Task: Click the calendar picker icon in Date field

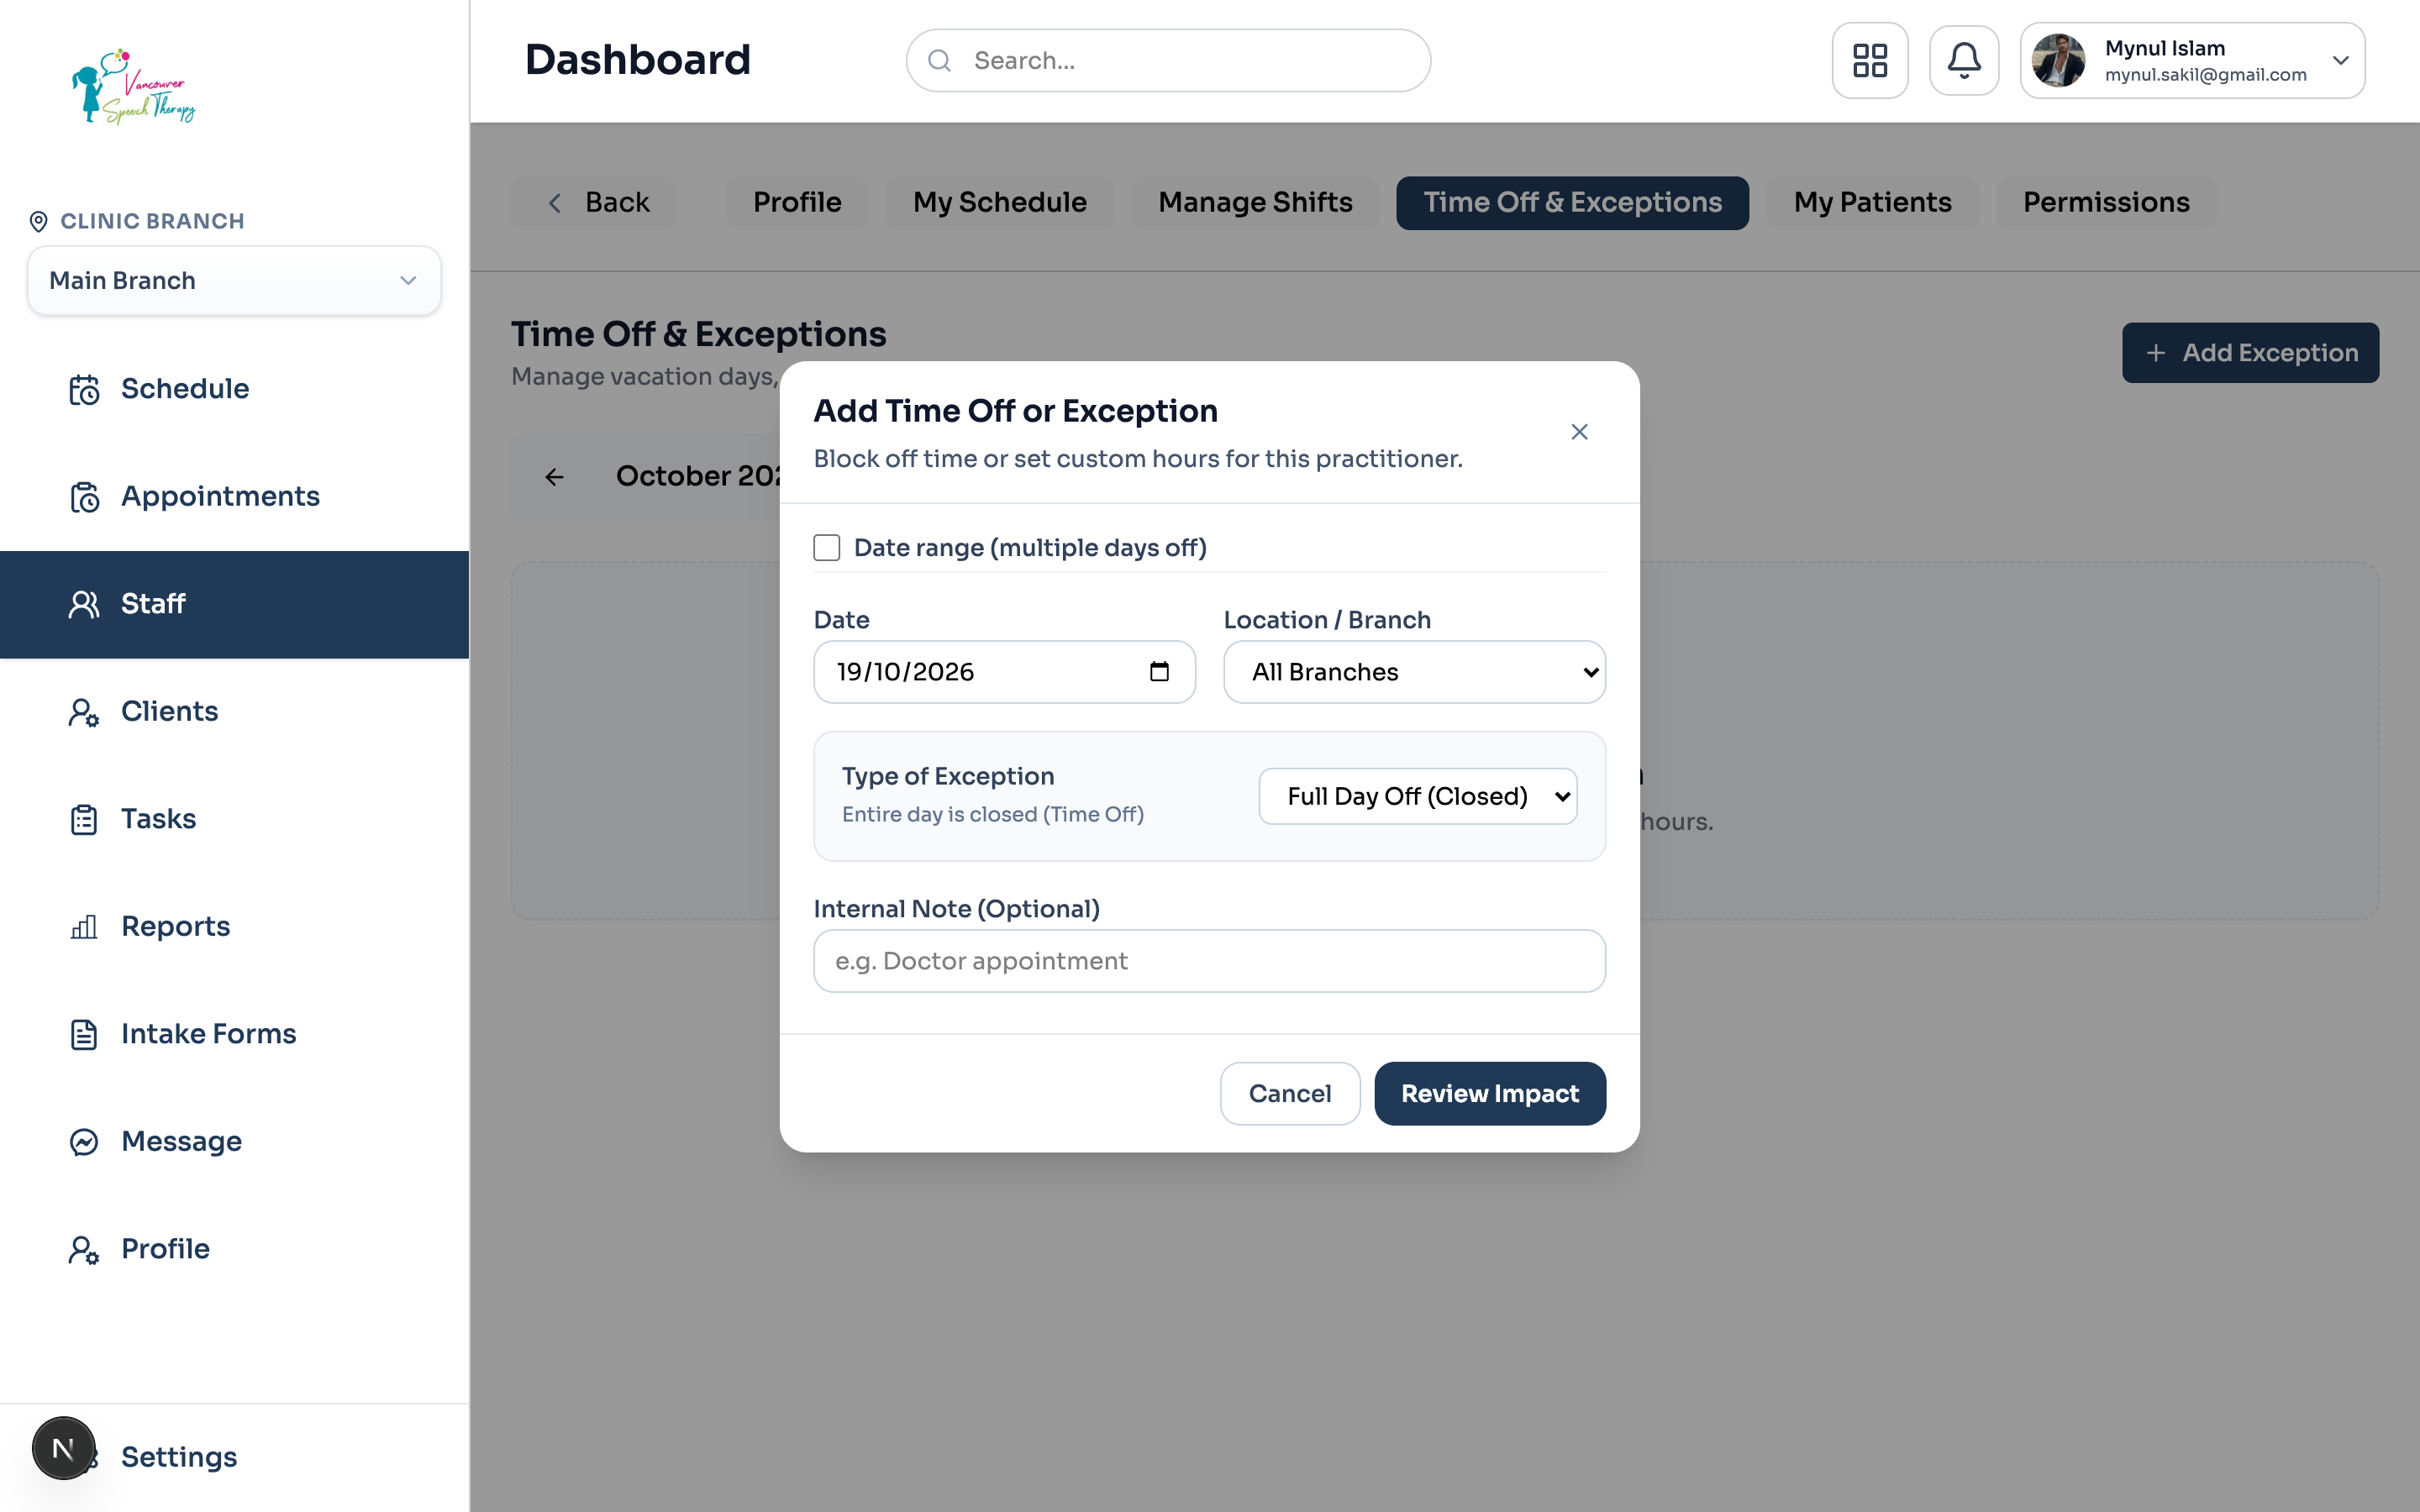Action: 1159,671
